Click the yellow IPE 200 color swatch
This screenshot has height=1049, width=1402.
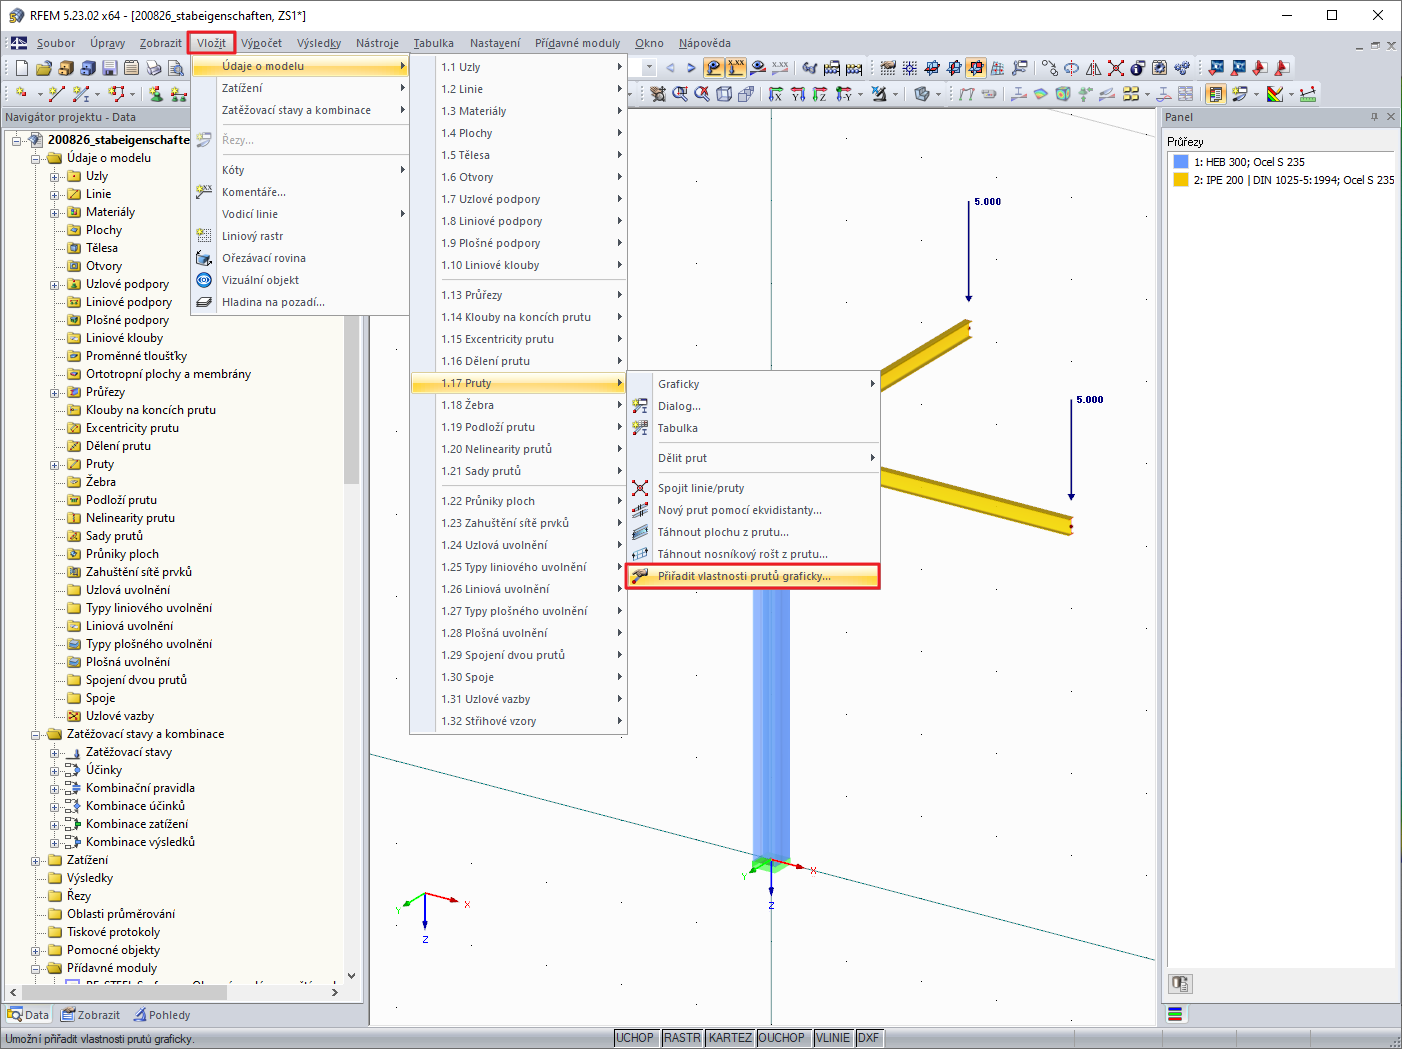click(x=1181, y=180)
